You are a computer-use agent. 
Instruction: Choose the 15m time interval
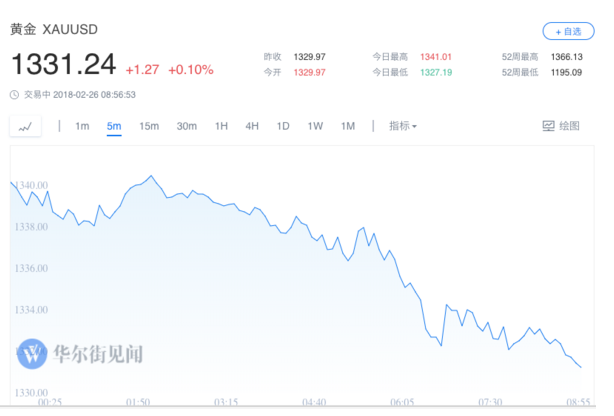149,126
